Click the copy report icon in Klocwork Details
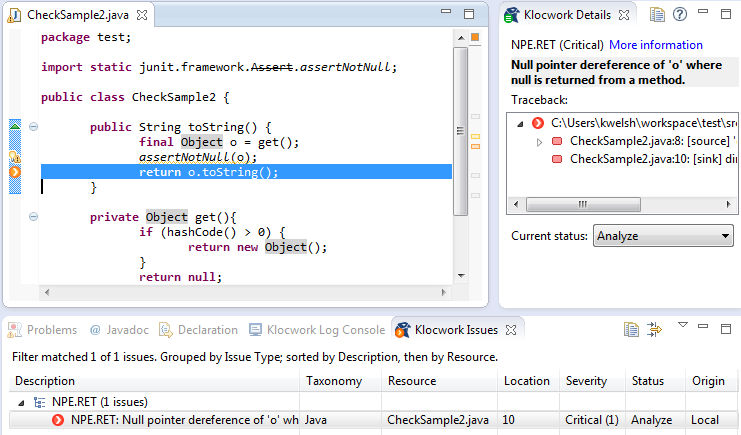The height and width of the screenshot is (435, 741). pyautogui.click(x=657, y=15)
